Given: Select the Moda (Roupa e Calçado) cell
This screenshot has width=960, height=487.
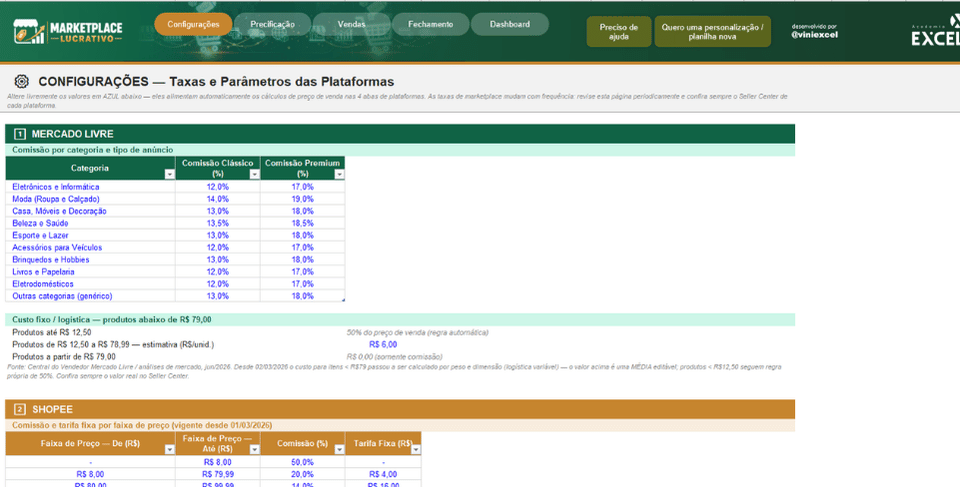Looking at the screenshot, I should tap(91, 199).
